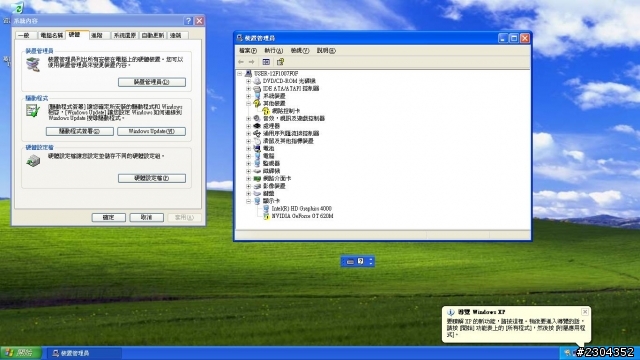The image size is (640, 360).
Task: Collapse the 顯示卡 display adapters node
Action: click(x=248, y=201)
